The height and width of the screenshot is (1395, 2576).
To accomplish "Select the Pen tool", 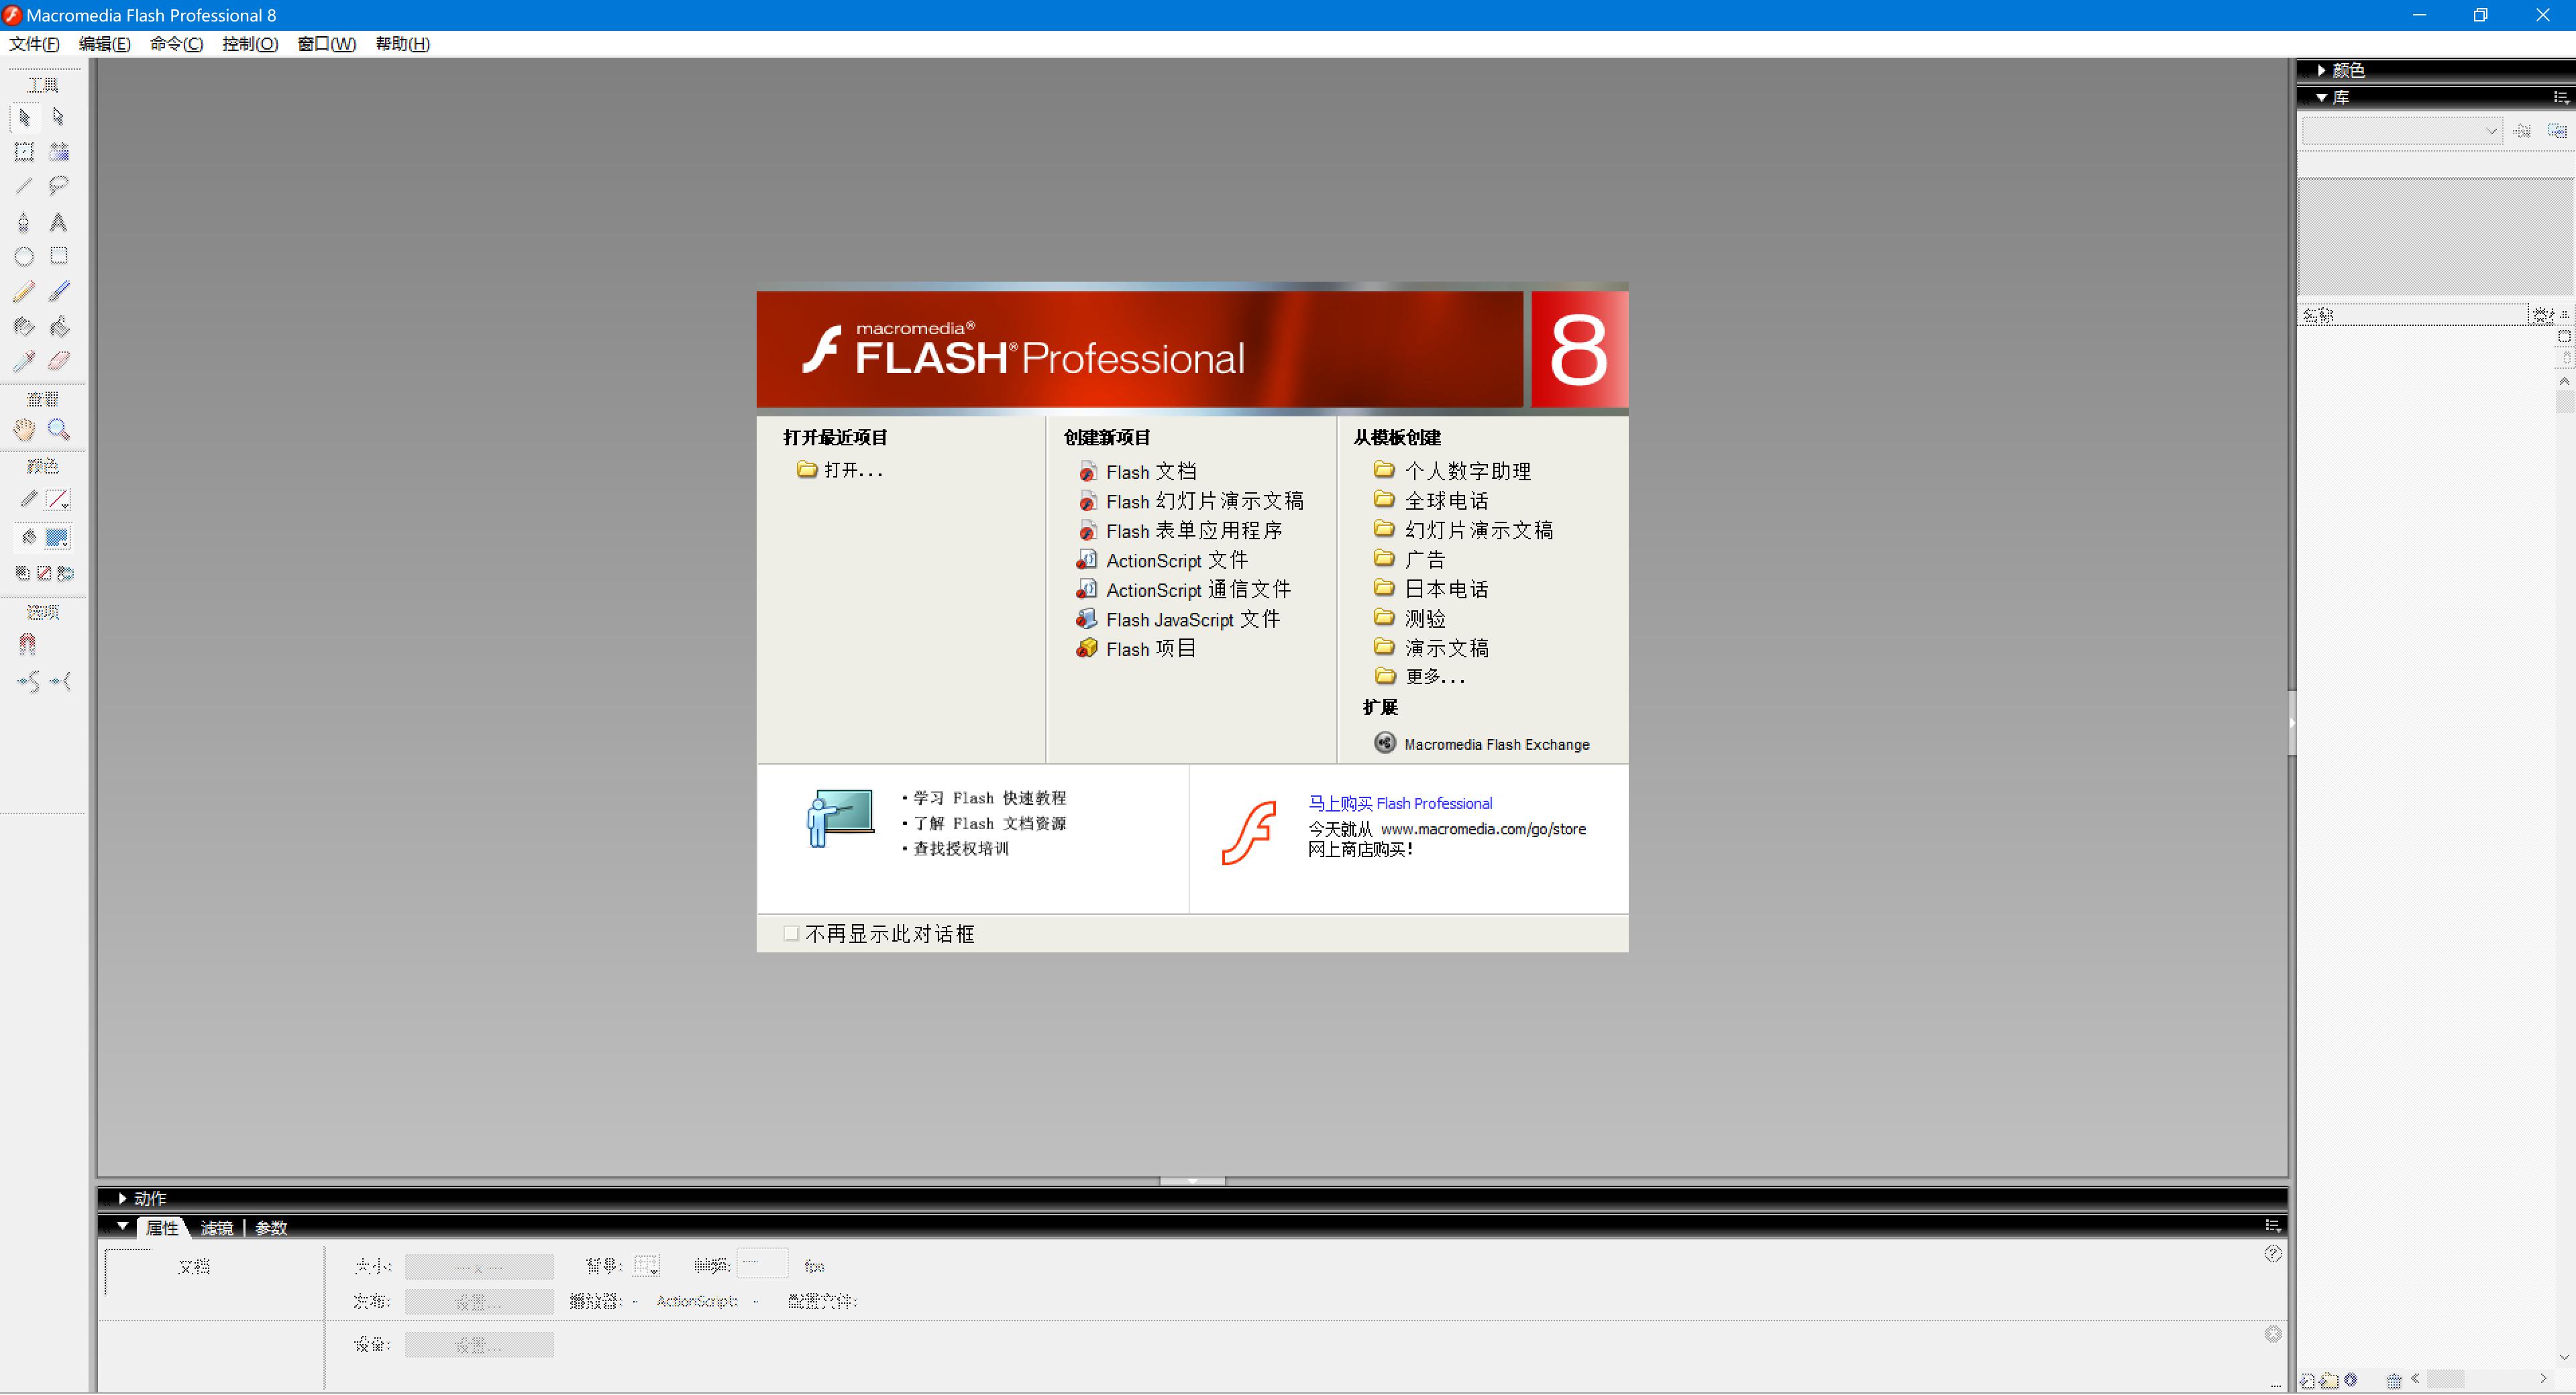I will 24,222.
